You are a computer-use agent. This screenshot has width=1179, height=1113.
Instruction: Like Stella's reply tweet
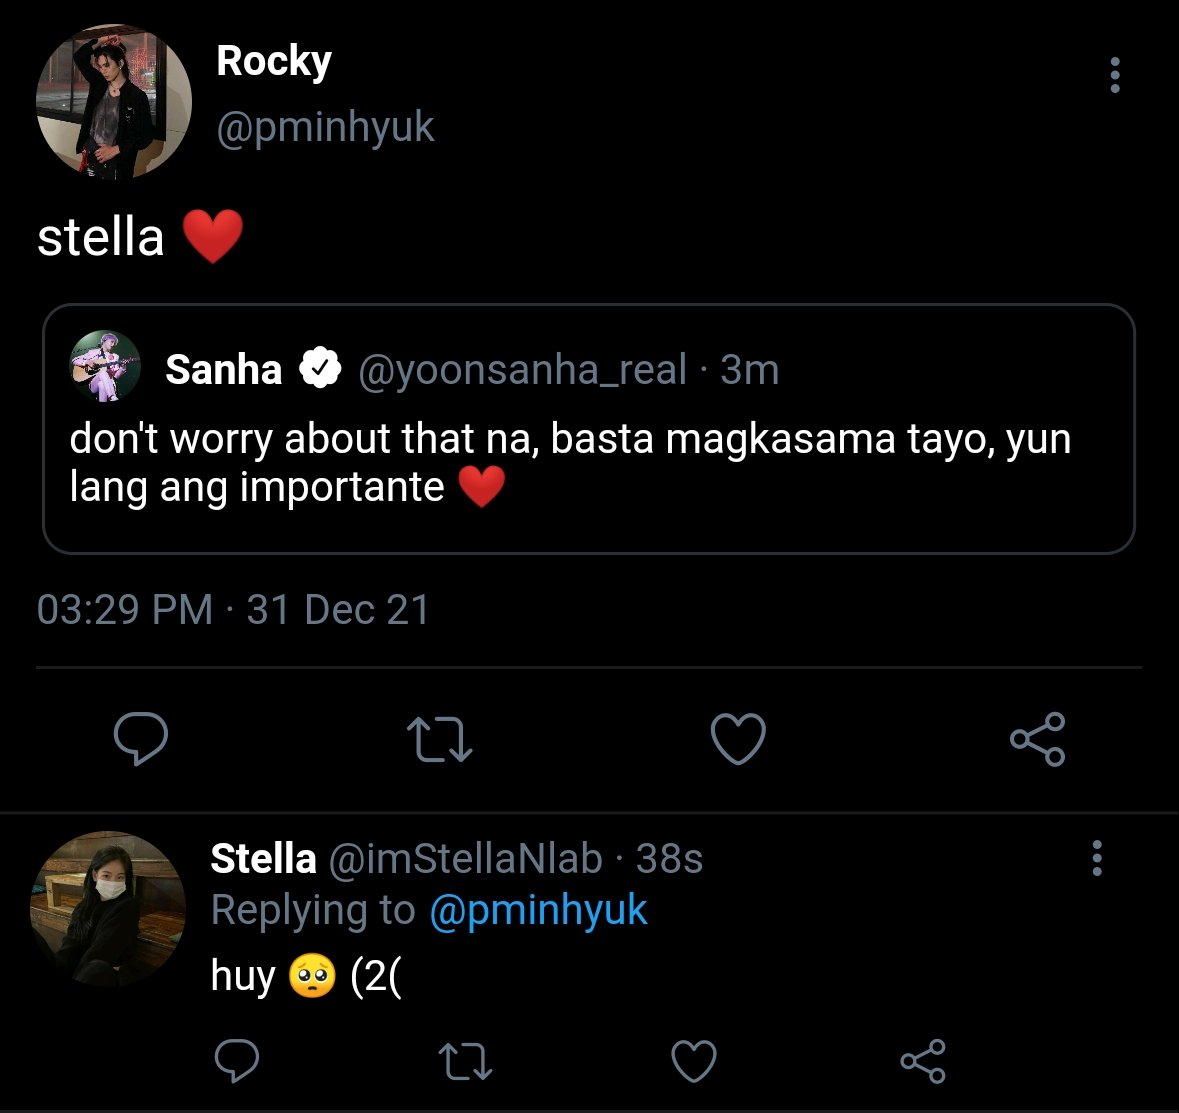(x=693, y=1060)
